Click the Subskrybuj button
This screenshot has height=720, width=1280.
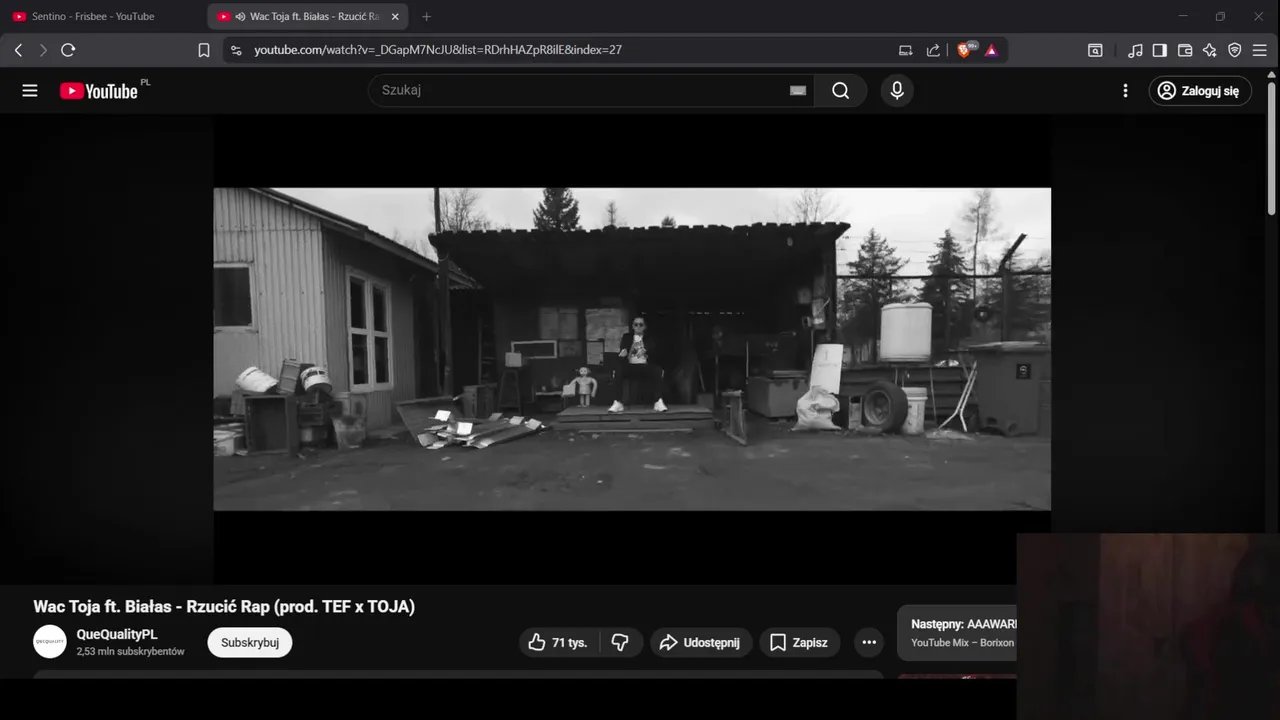[x=250, y=642]
